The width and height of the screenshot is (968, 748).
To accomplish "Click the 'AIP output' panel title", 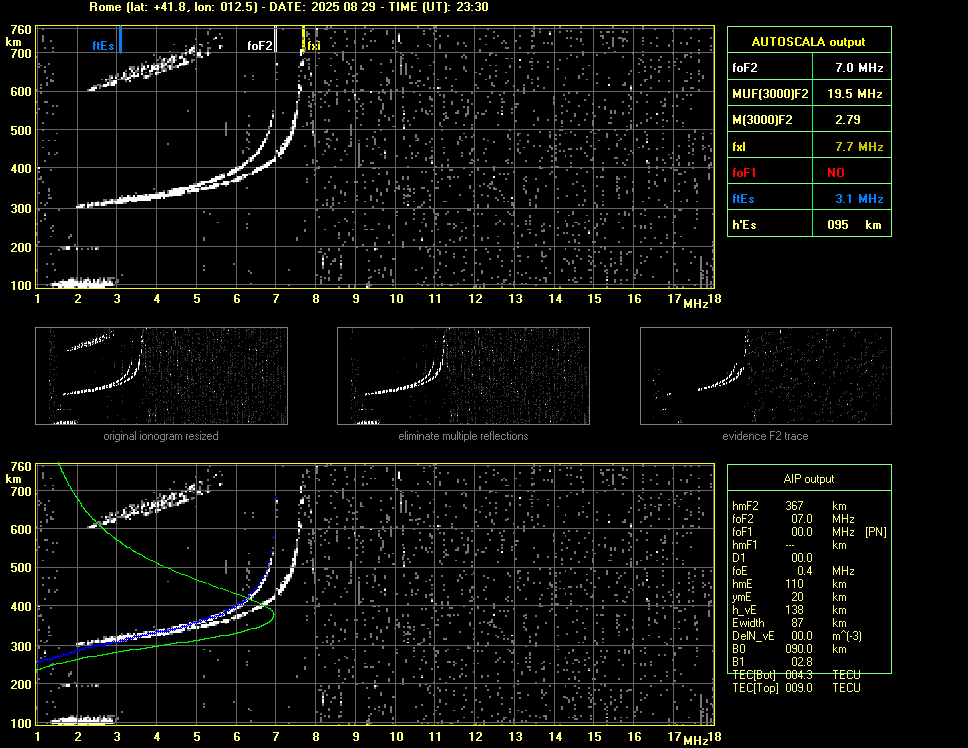I will point(809,479).
